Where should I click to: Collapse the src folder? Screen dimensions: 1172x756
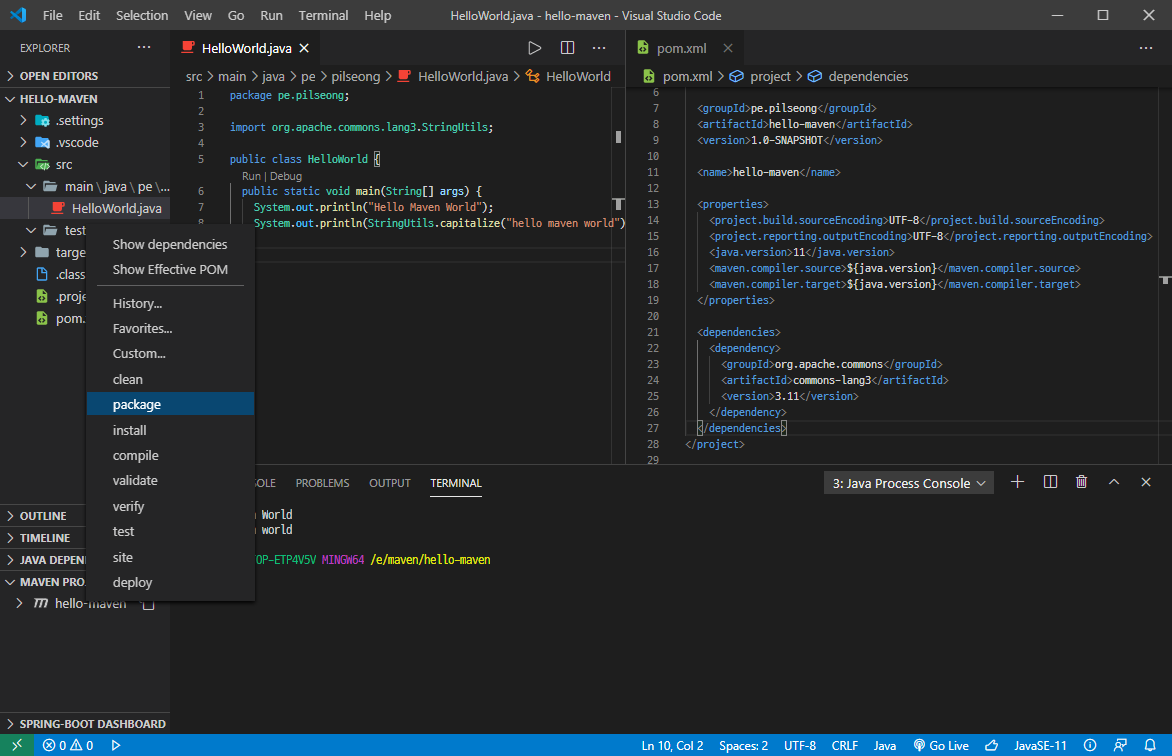point(84,165)
